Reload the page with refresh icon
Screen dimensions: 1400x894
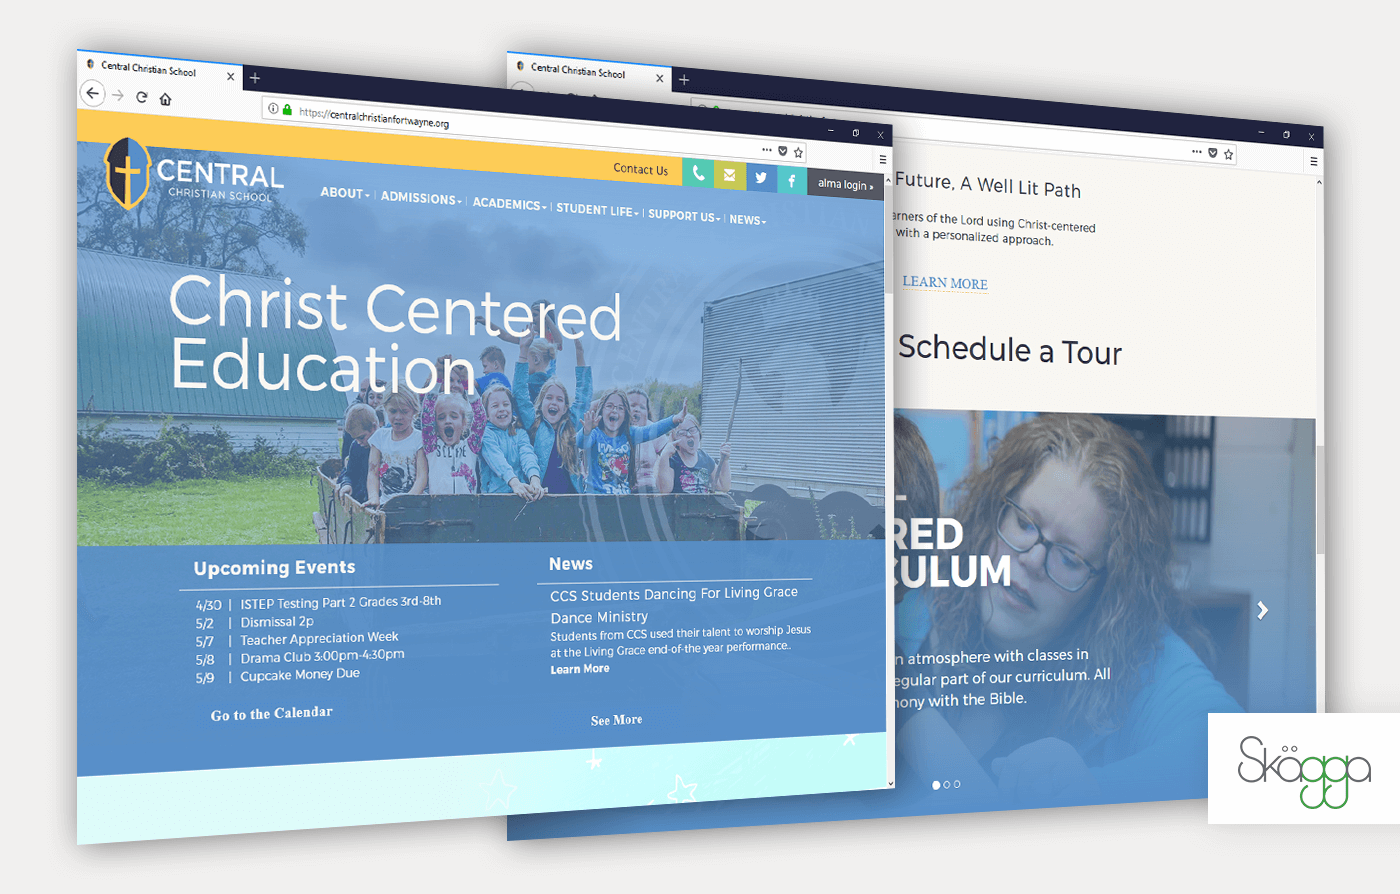[x=142, y=97]
